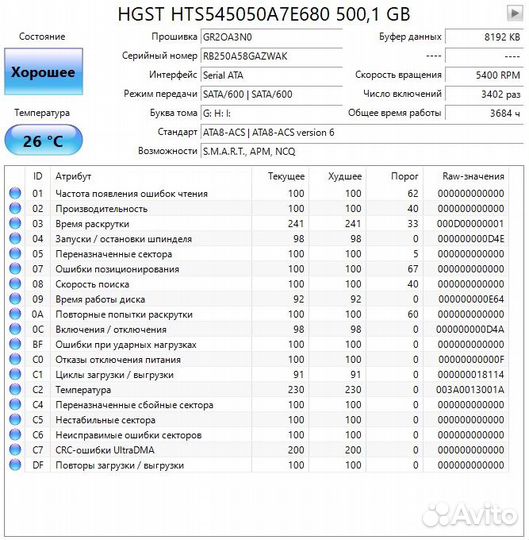
Task: Select row Запуски / остановки шпинделя
Action: [257, 239]
